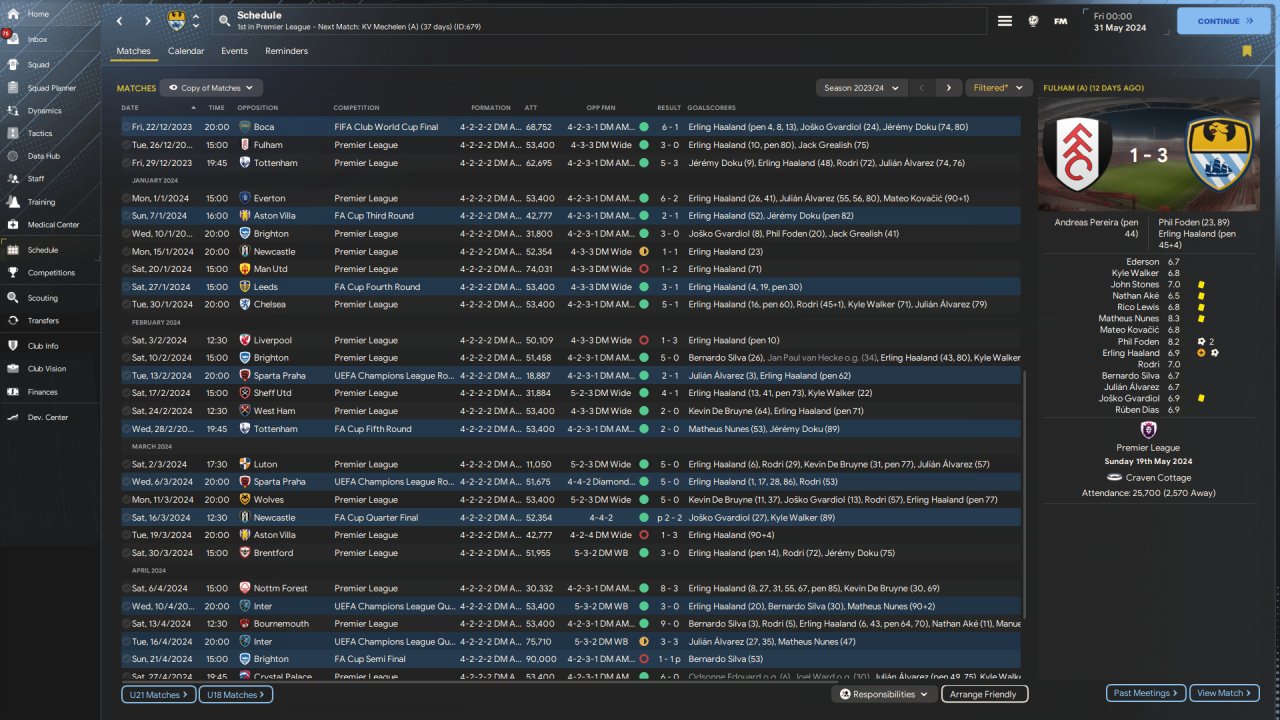Open the Copy of Matches view dropdown
The width and height of the screenshot is (1280, 720).
click(x=211, y=88)
